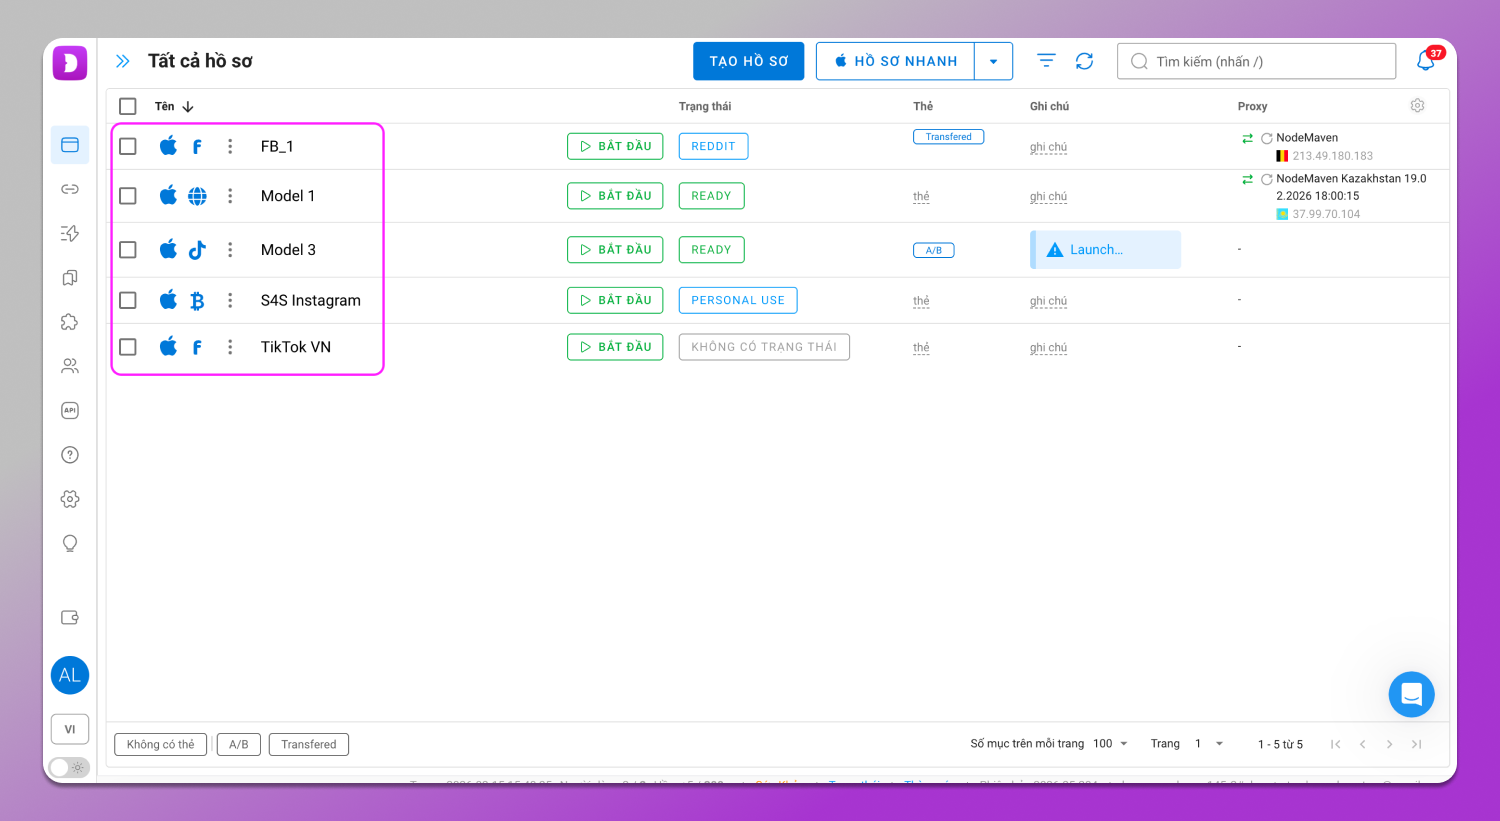
Task: Expand the sidebar with double chevron
Action: (122, 61)
